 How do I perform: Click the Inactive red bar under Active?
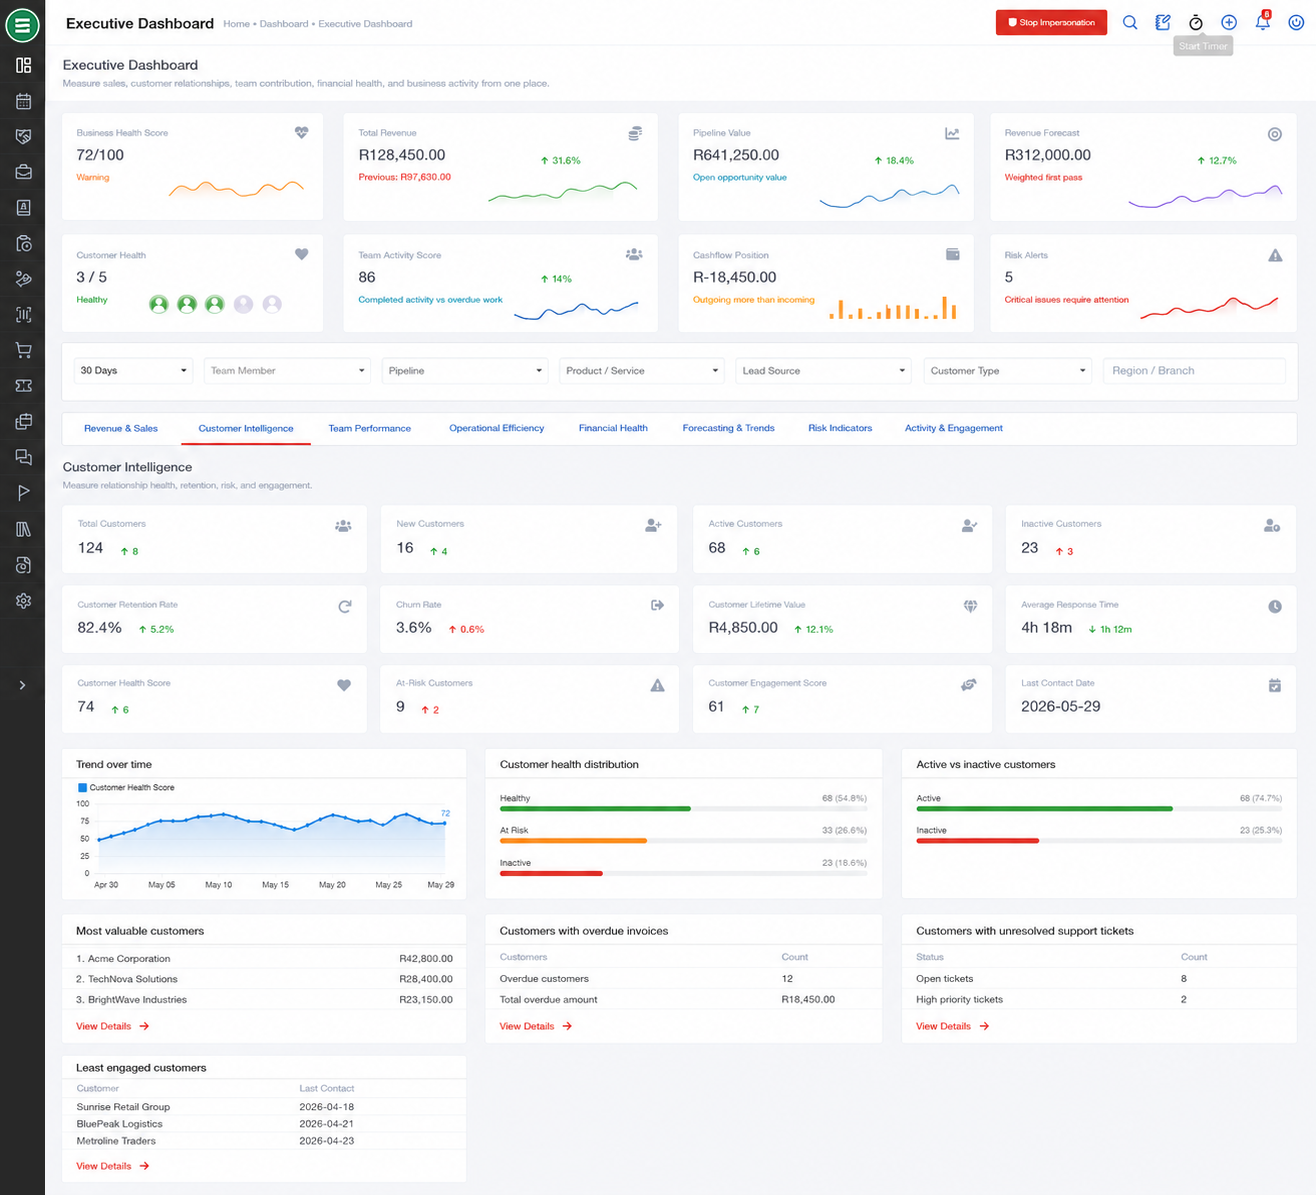[977, 841]
